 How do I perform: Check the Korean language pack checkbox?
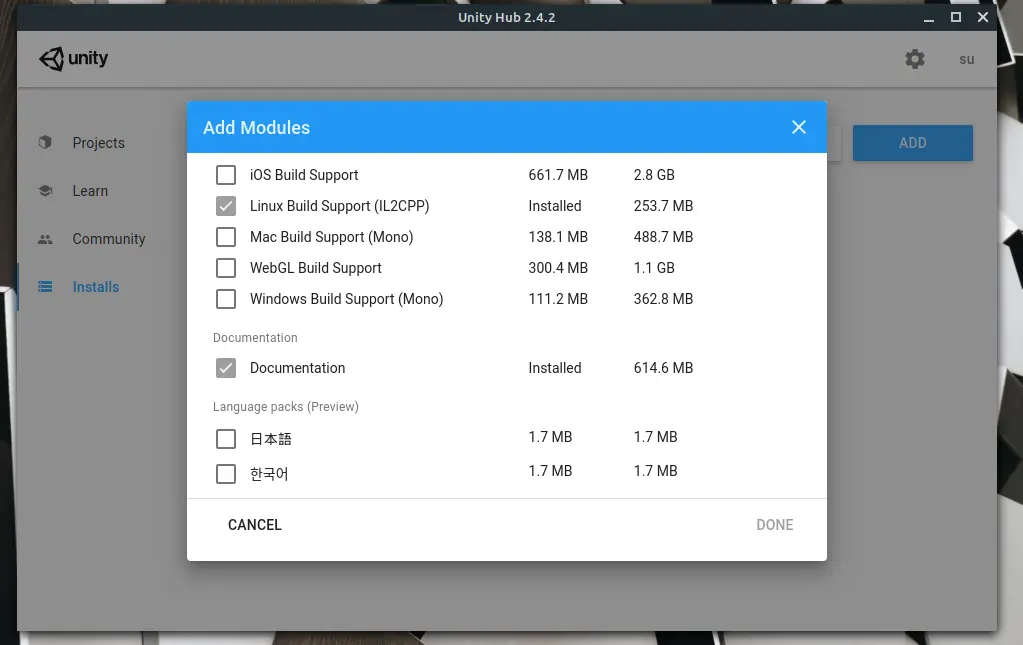[226, 473]
